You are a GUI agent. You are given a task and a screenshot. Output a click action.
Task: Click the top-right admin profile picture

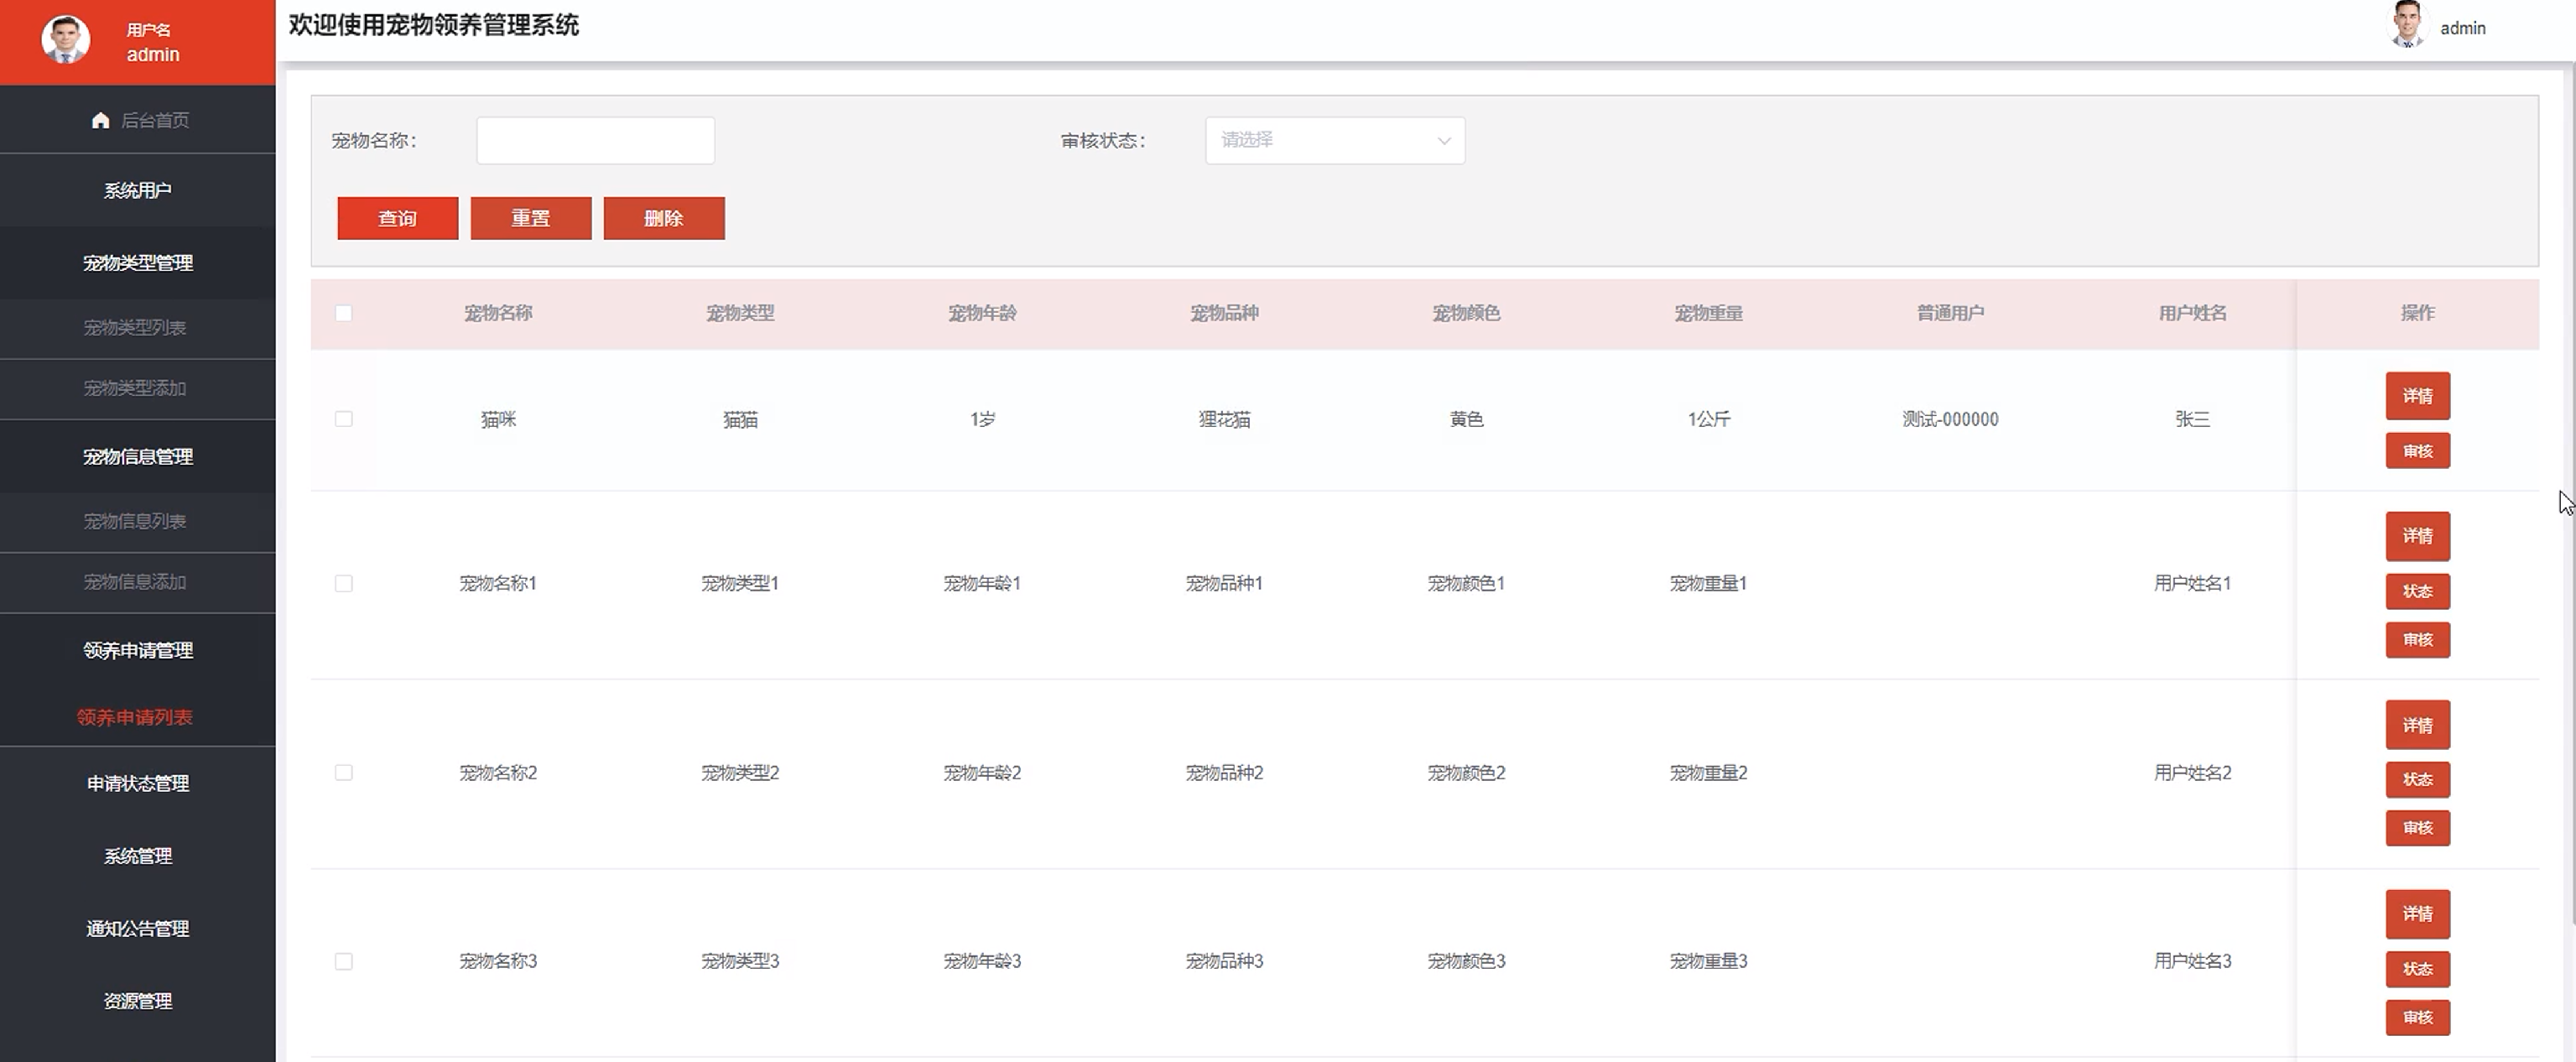point(2407,25)
